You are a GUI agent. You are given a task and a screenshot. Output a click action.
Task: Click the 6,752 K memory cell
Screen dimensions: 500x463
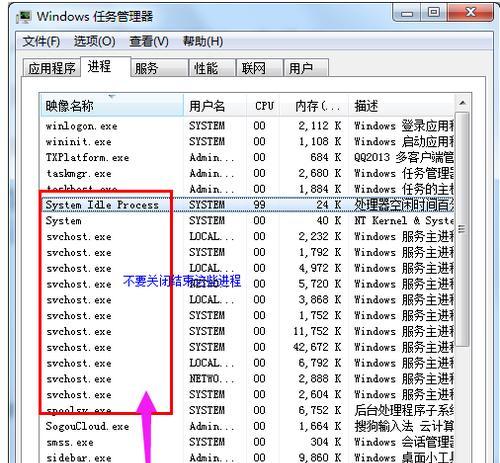320,410
